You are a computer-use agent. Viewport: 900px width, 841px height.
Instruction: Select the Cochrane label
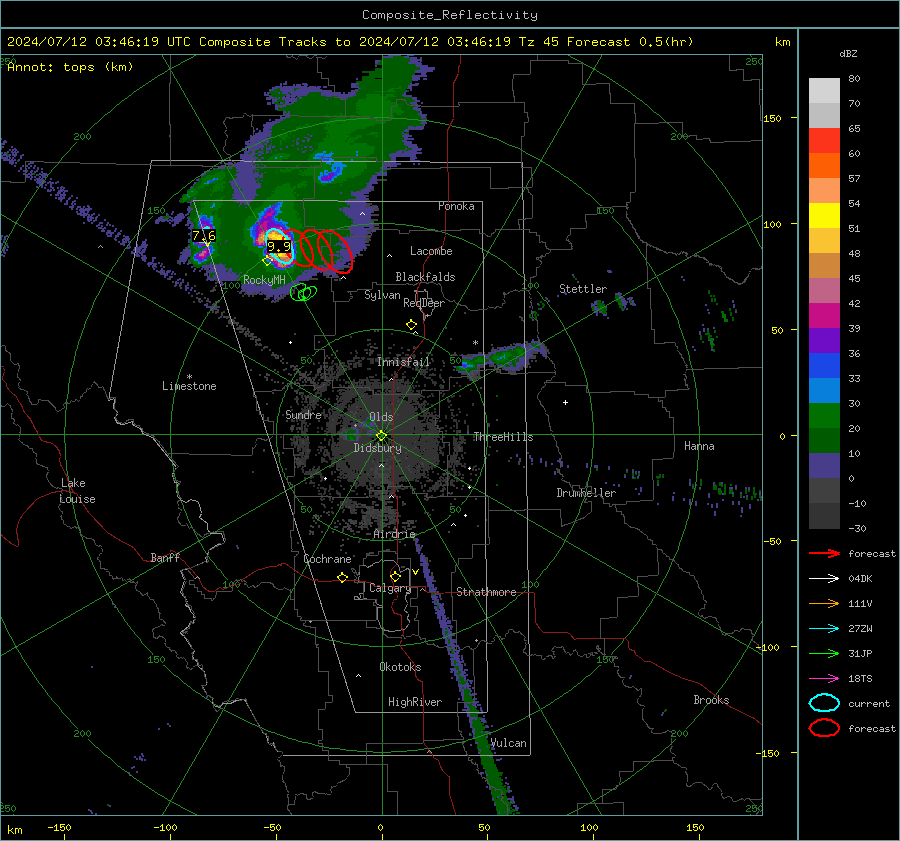[x=327, y=559]
